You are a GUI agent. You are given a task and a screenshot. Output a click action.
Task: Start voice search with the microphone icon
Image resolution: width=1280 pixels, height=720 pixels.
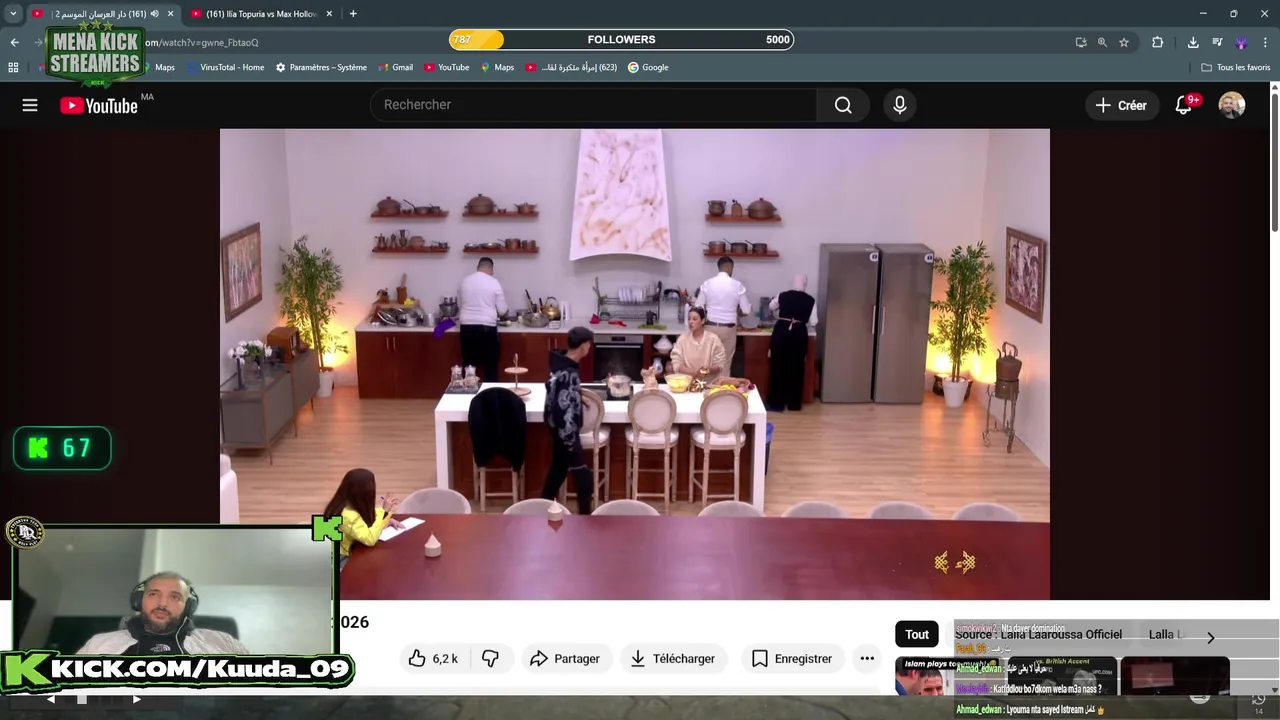tap(900, 105)
